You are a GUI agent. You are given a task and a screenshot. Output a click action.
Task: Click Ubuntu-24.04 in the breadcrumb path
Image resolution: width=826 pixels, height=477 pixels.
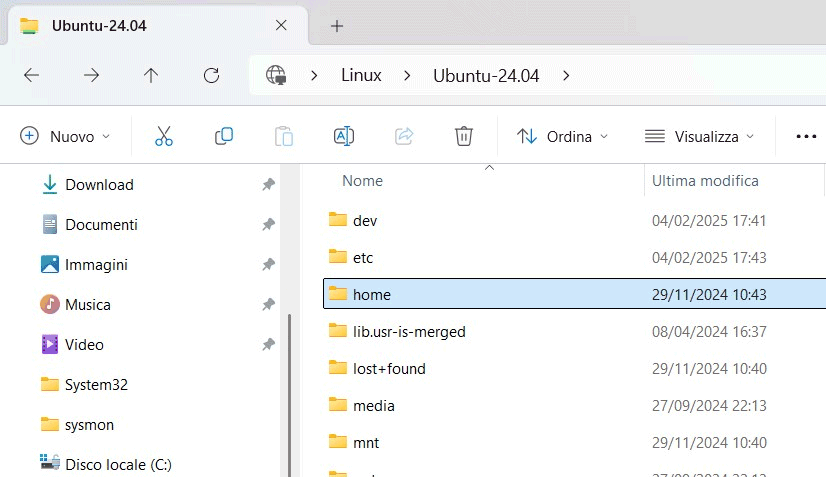coord(486,76)
